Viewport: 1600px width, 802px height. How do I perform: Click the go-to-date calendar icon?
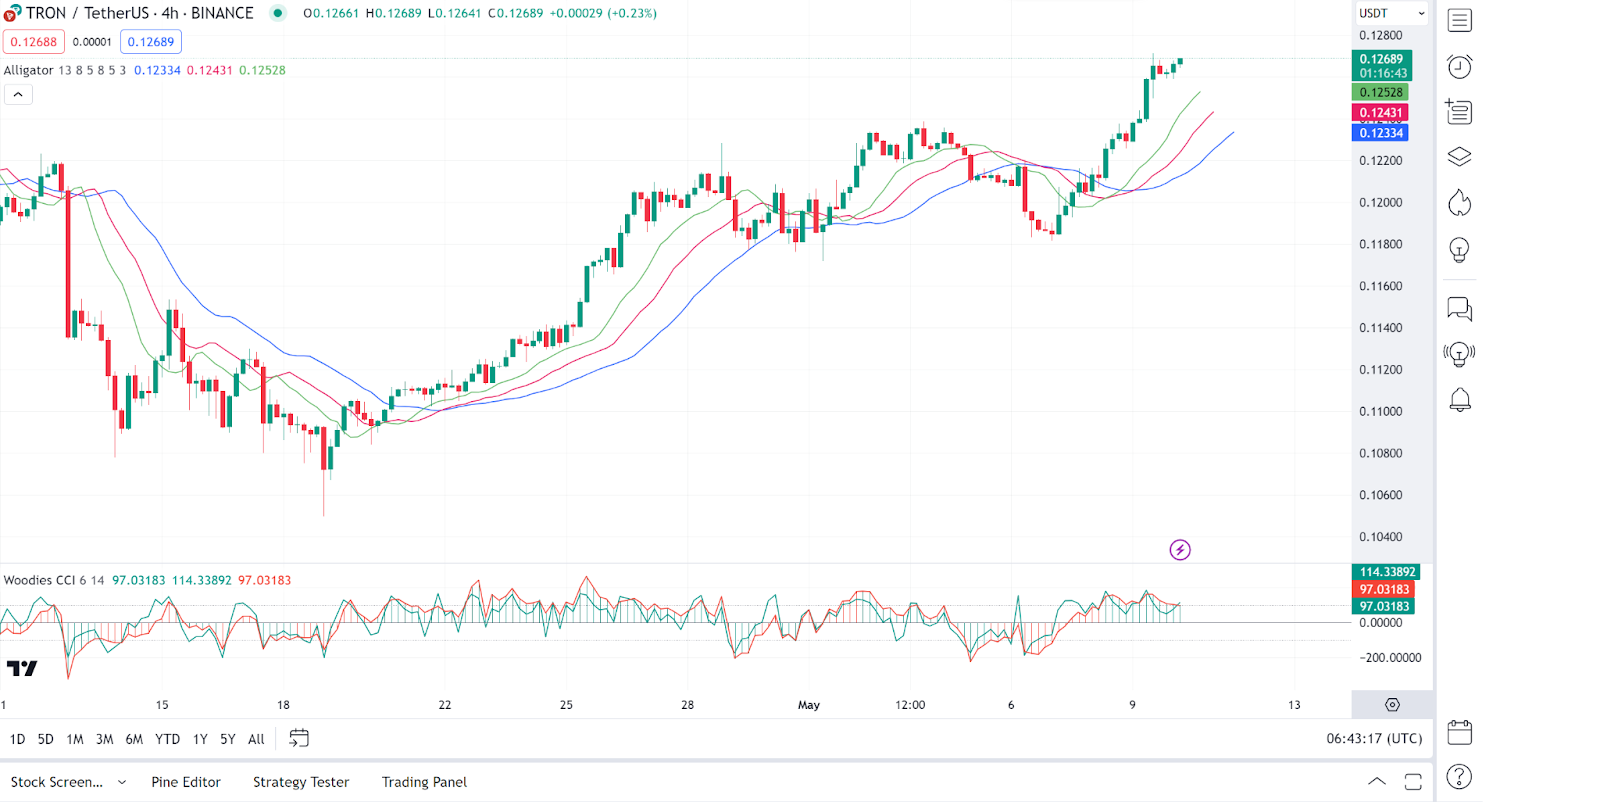[299, 738]
